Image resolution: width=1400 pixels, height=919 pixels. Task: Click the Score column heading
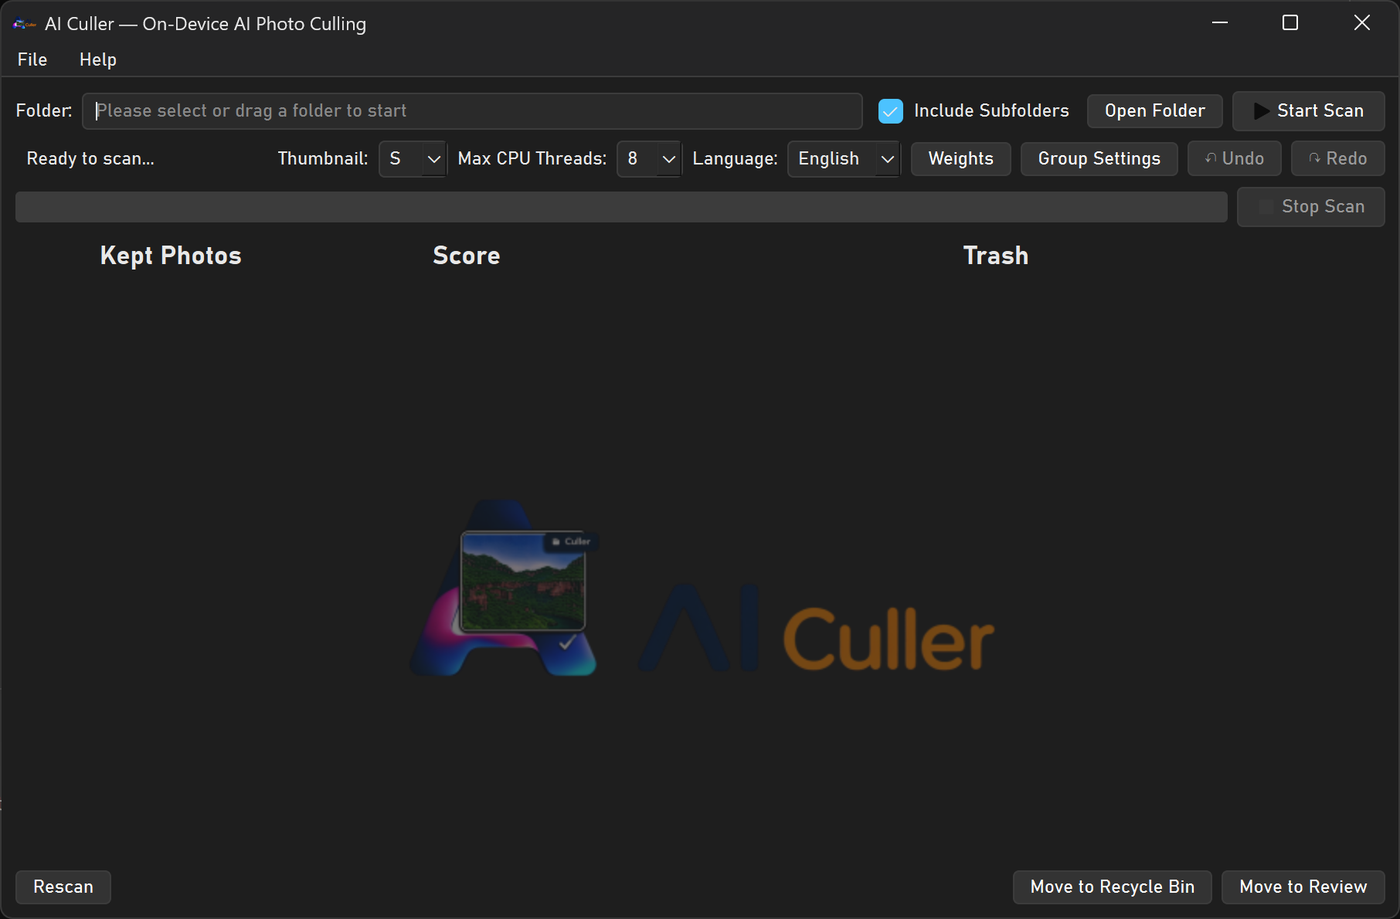click(466, 256)
